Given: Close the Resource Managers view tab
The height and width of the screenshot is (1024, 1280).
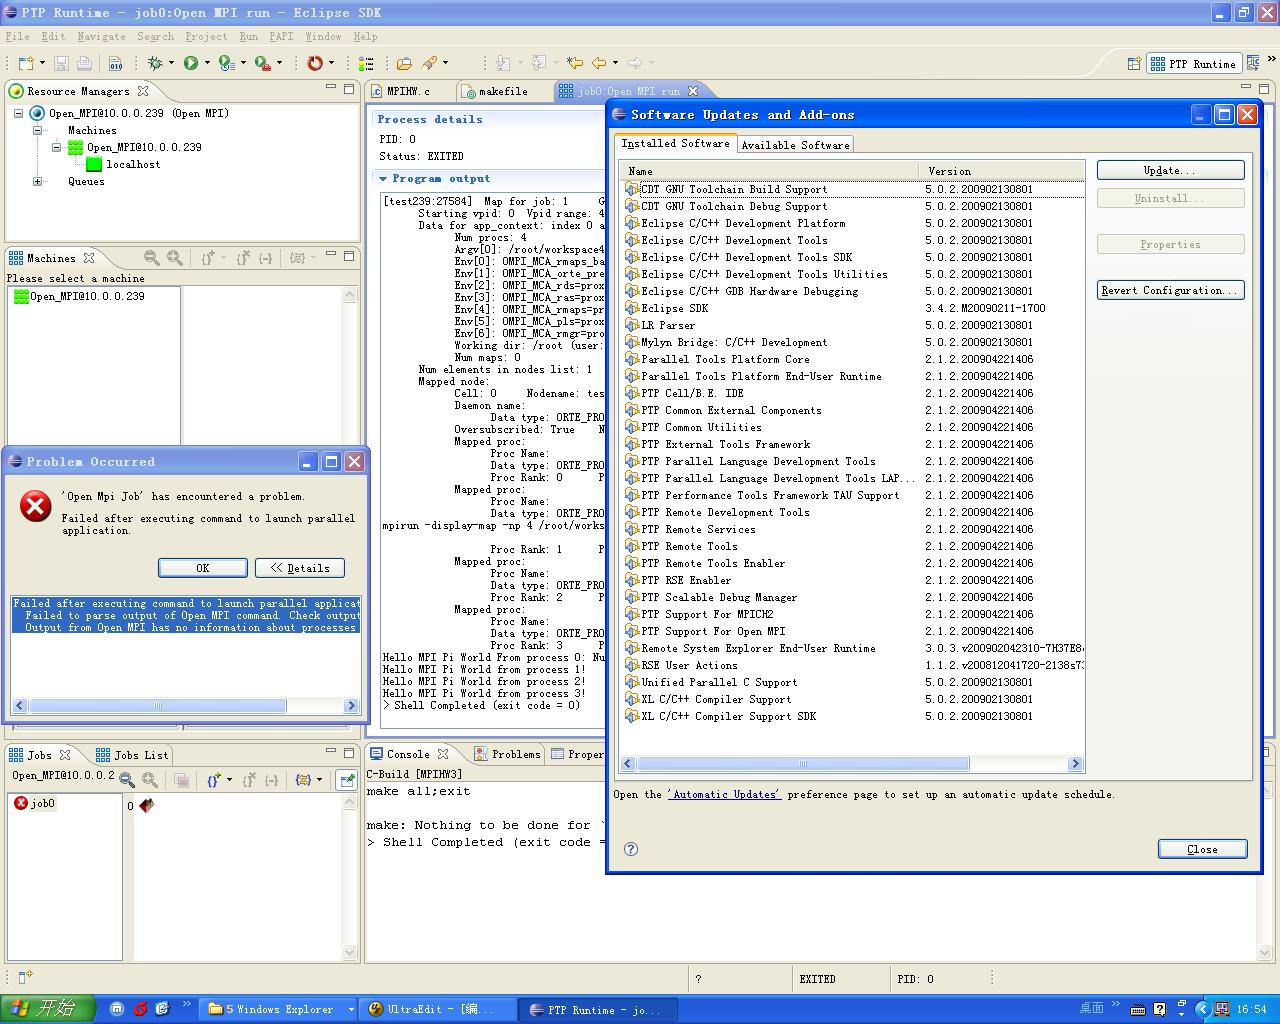Looking at the screenshot, I should click(143, 91).
